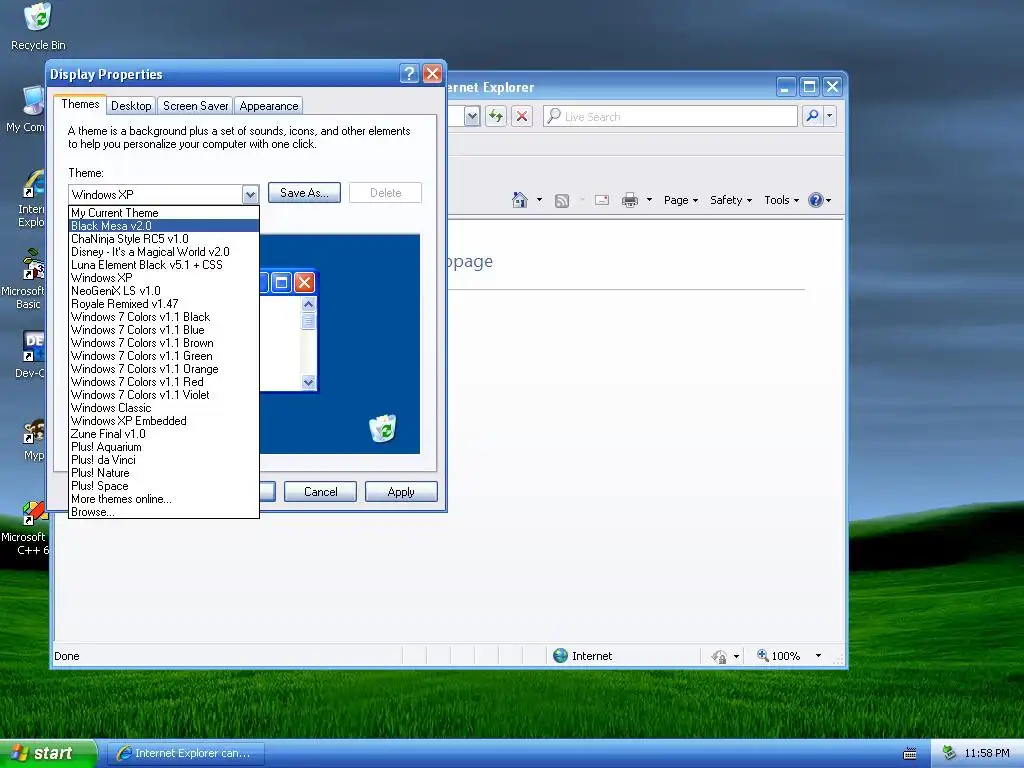Switch to the Appearance tab
Image resolution: width=1024 pixels, height=768 pixels.
268,106
